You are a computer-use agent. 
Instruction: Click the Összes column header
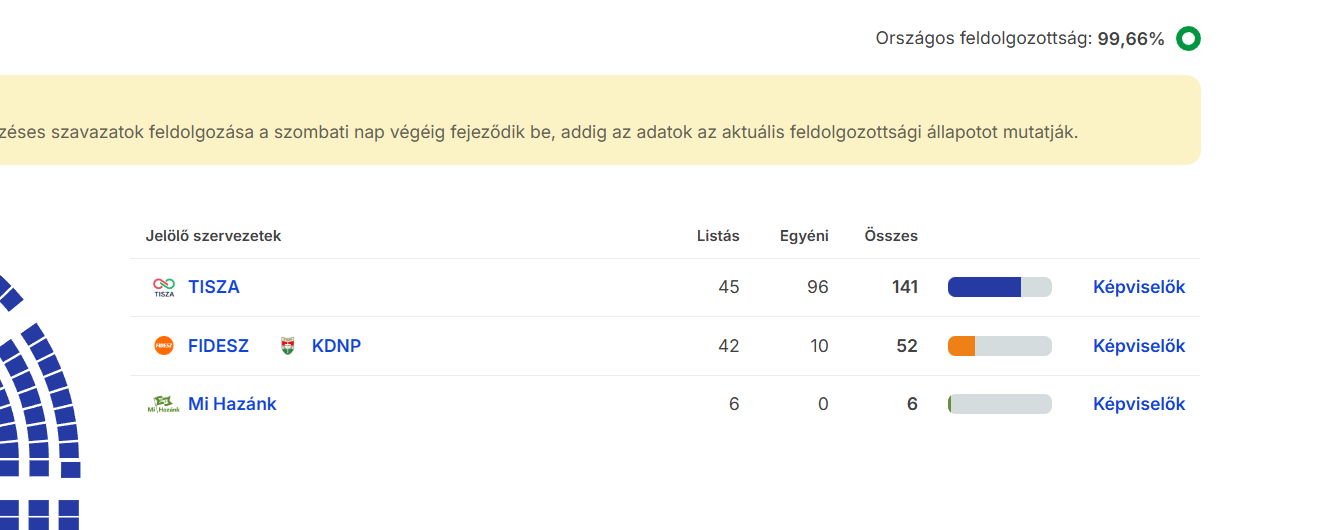[891, 236]
